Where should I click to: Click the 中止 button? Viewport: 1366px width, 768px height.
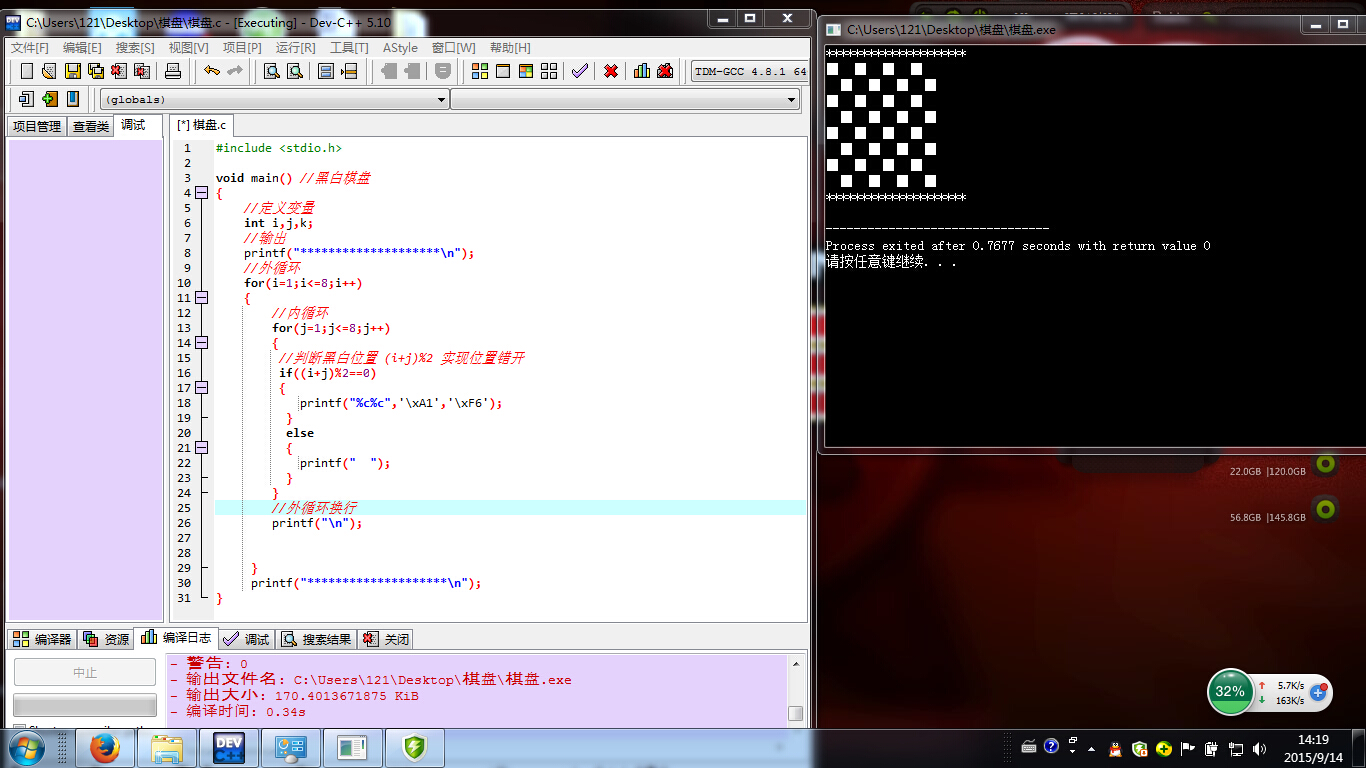85,672
